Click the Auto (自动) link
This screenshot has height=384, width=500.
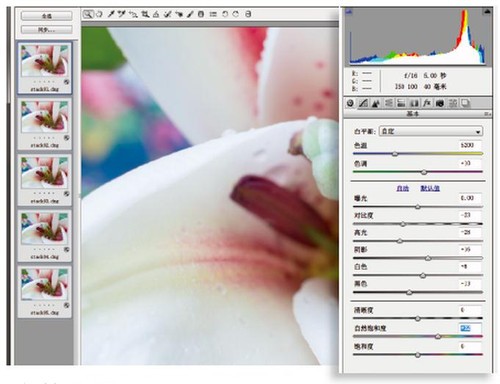click(402, 188)
